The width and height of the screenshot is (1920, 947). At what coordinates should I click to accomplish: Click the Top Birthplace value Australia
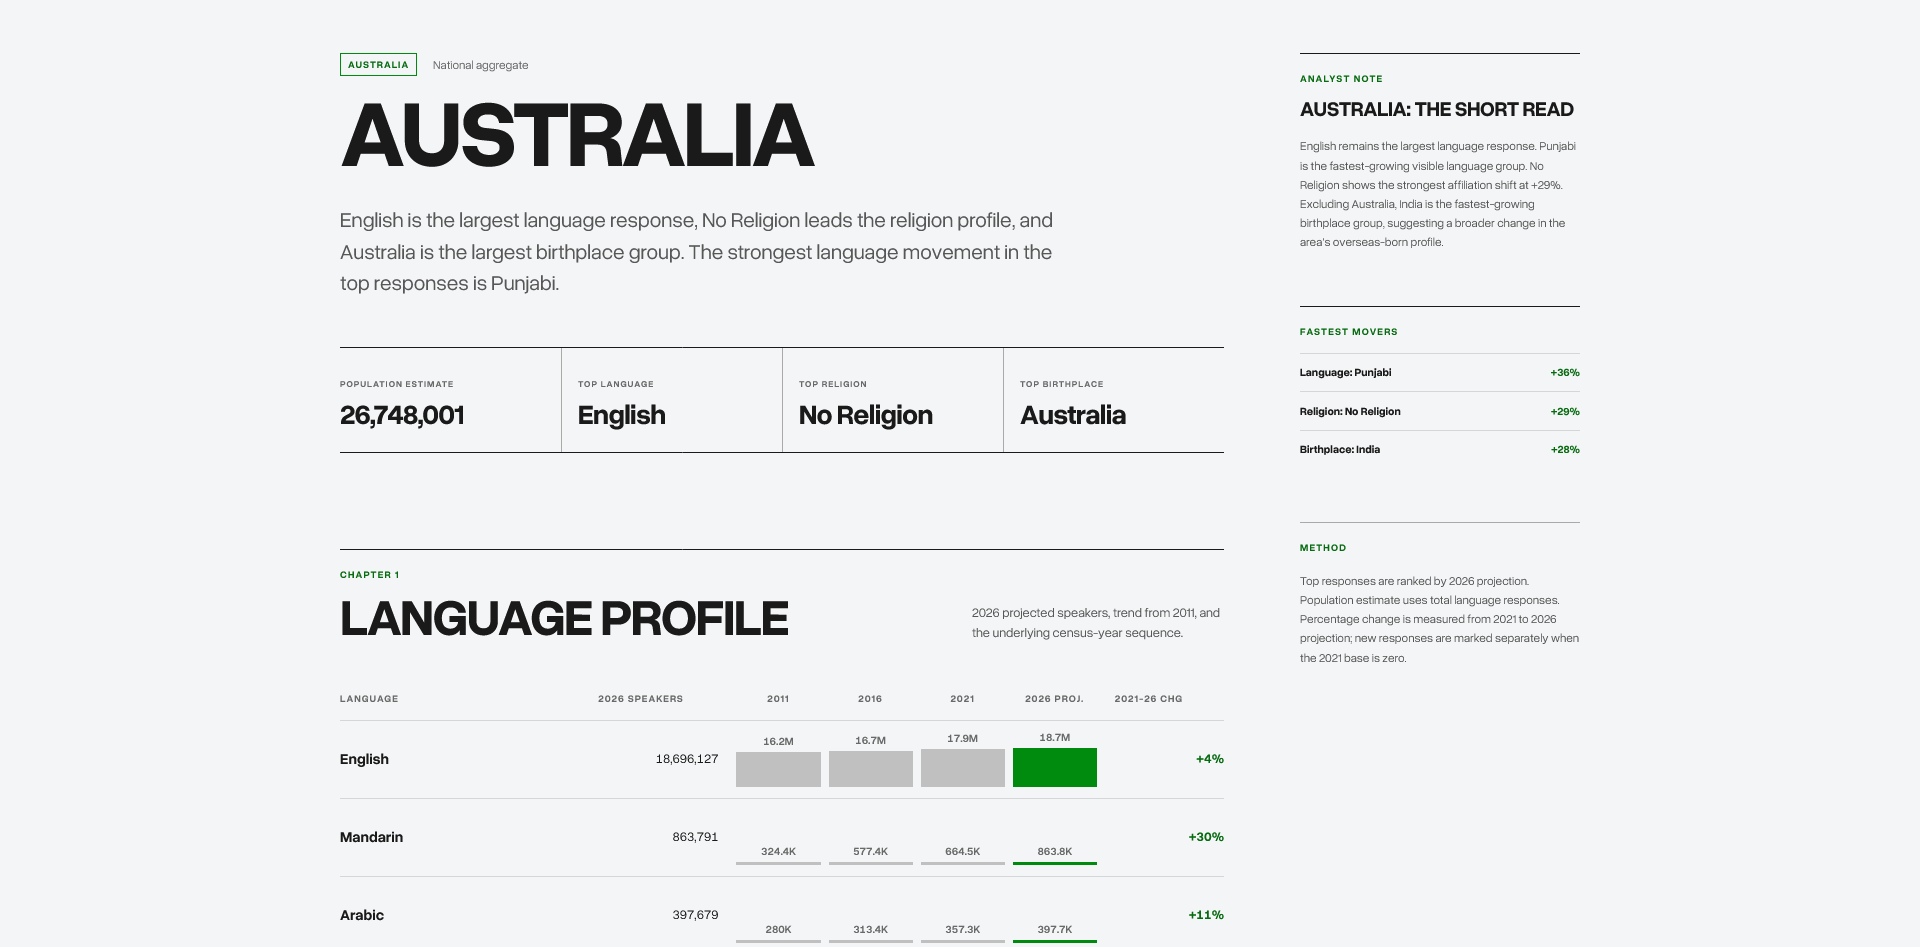[x=1072, y=415]
